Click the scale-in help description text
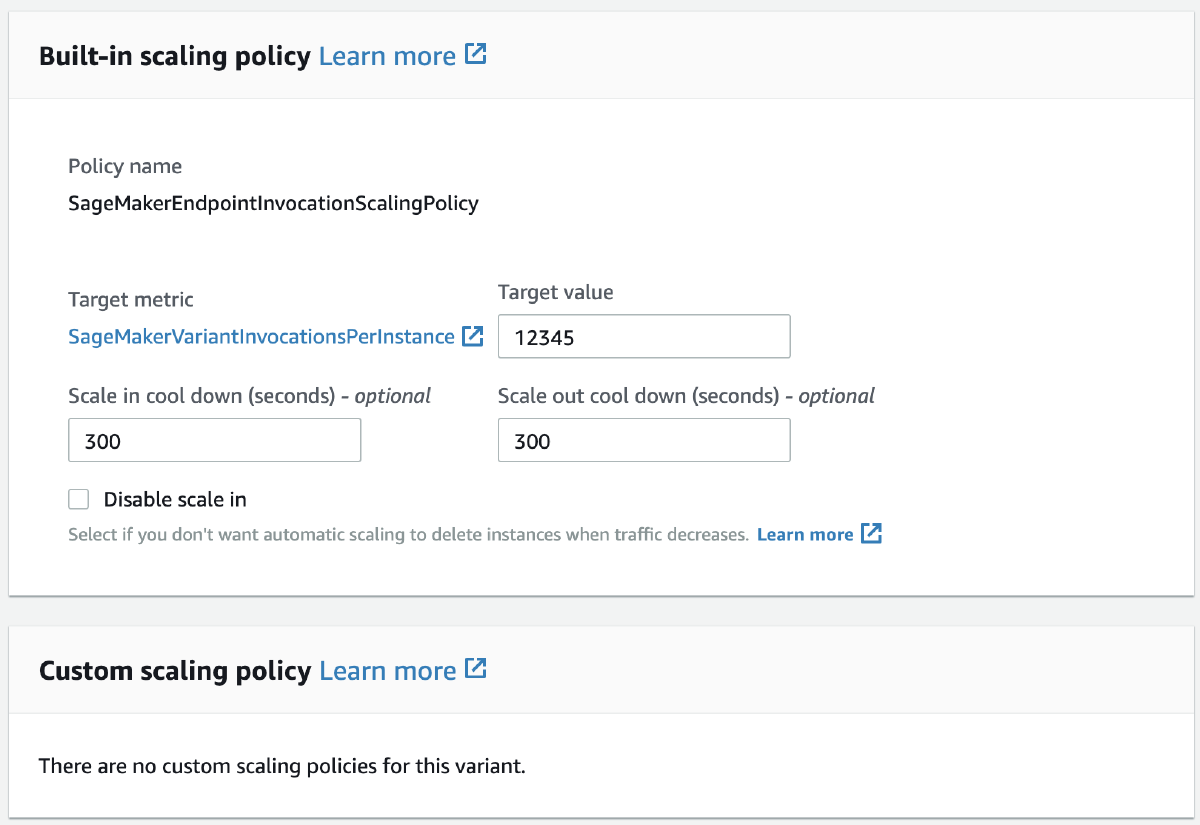 (408, 535)
